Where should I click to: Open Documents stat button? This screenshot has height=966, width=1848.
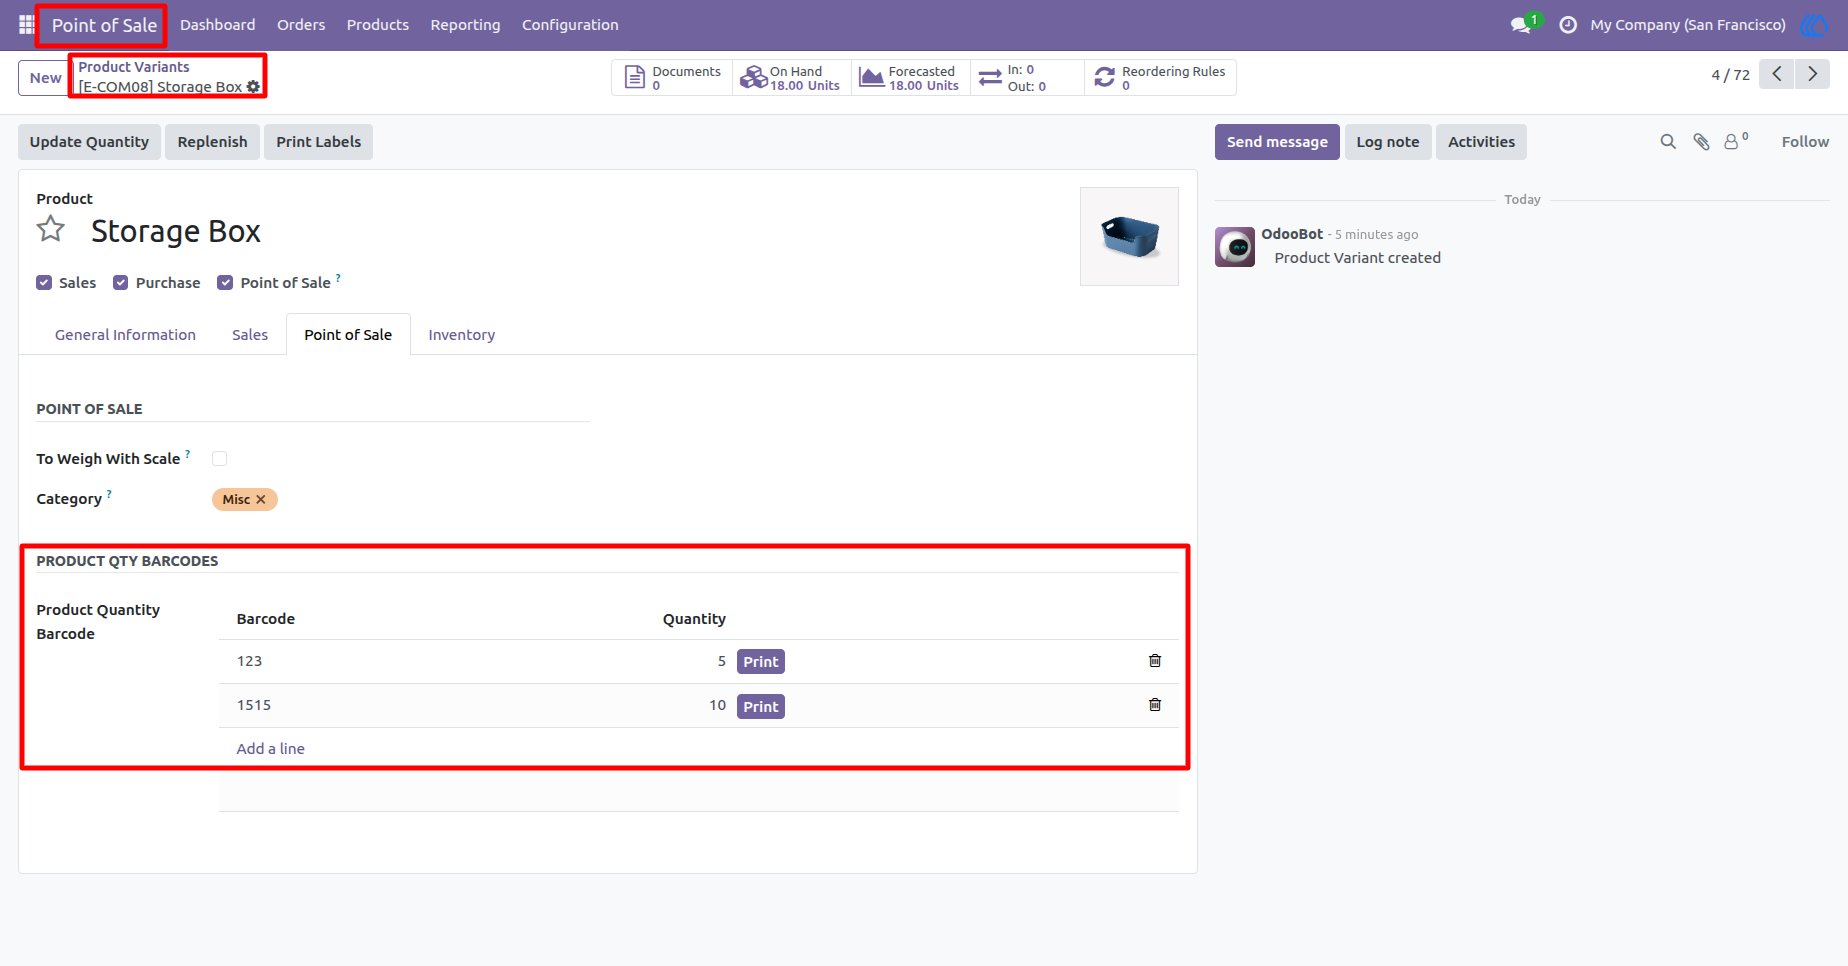click(672, 78)
